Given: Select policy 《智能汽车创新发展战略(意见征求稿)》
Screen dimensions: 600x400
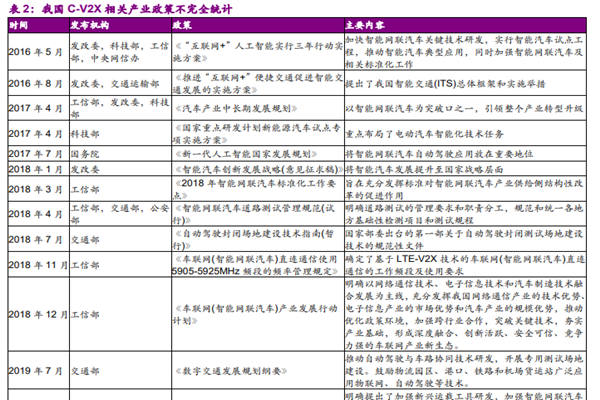Looking at the screenshot, I should click(258, 169).
